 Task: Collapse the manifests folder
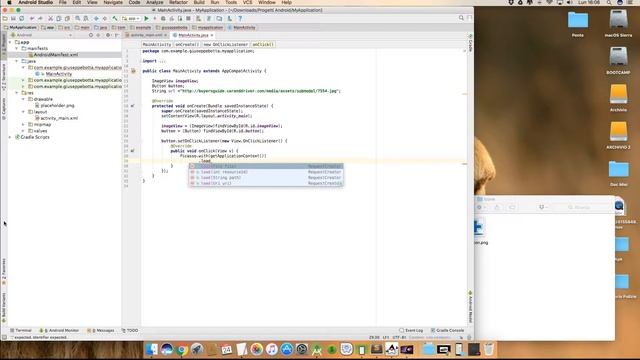point(17,48)
